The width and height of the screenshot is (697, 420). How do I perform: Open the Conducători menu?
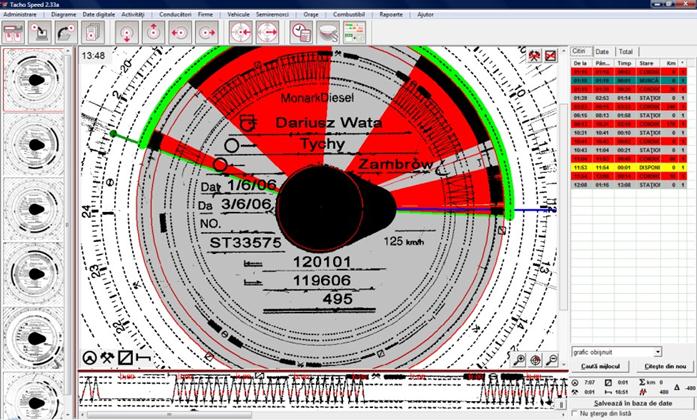[175, 14]
